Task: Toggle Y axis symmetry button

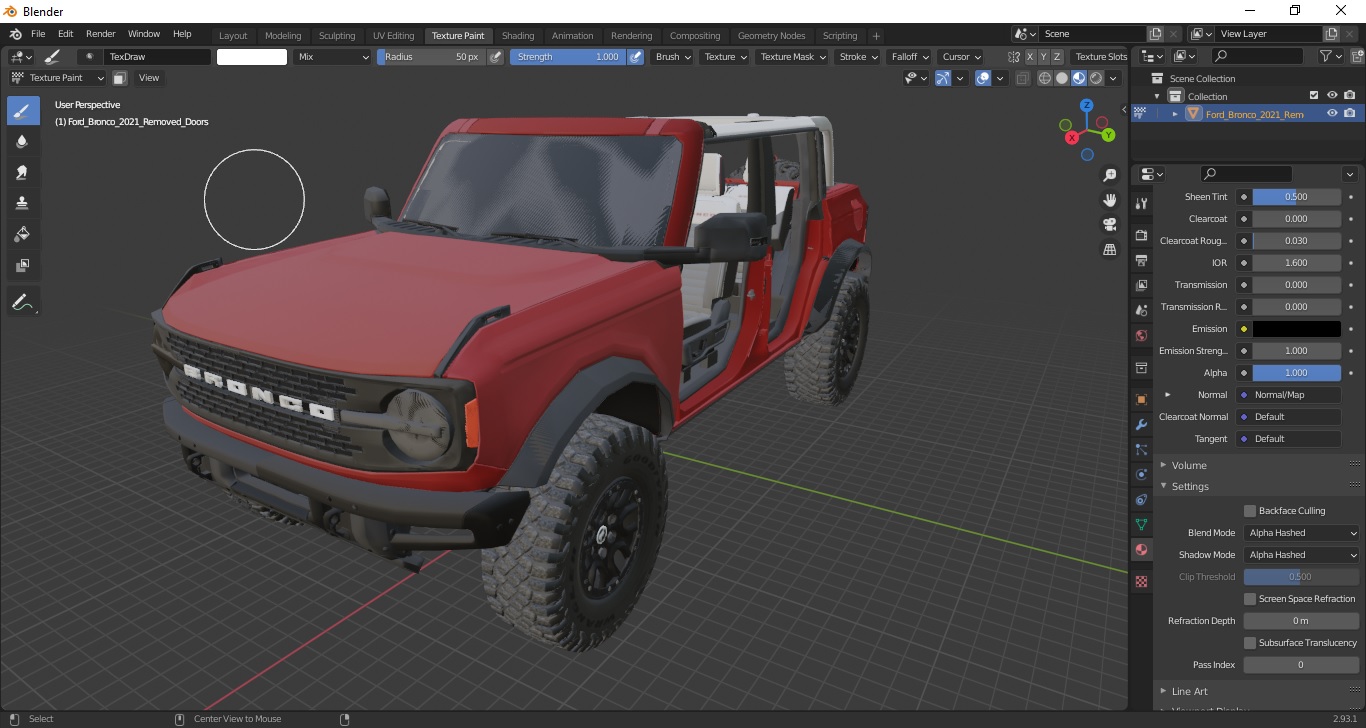Action: (x=1043, y=57)
